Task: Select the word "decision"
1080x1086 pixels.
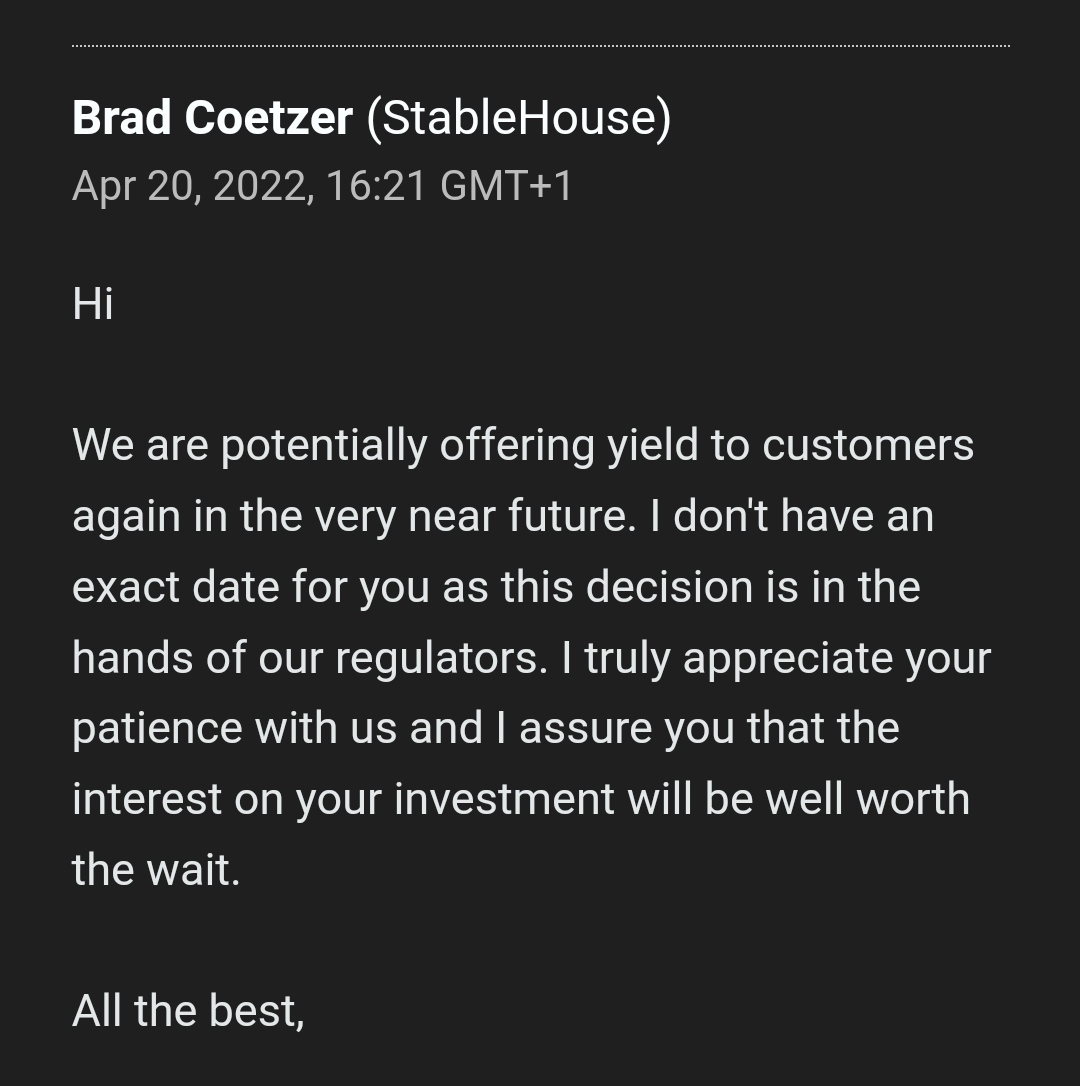Action: tap(669, 587)
